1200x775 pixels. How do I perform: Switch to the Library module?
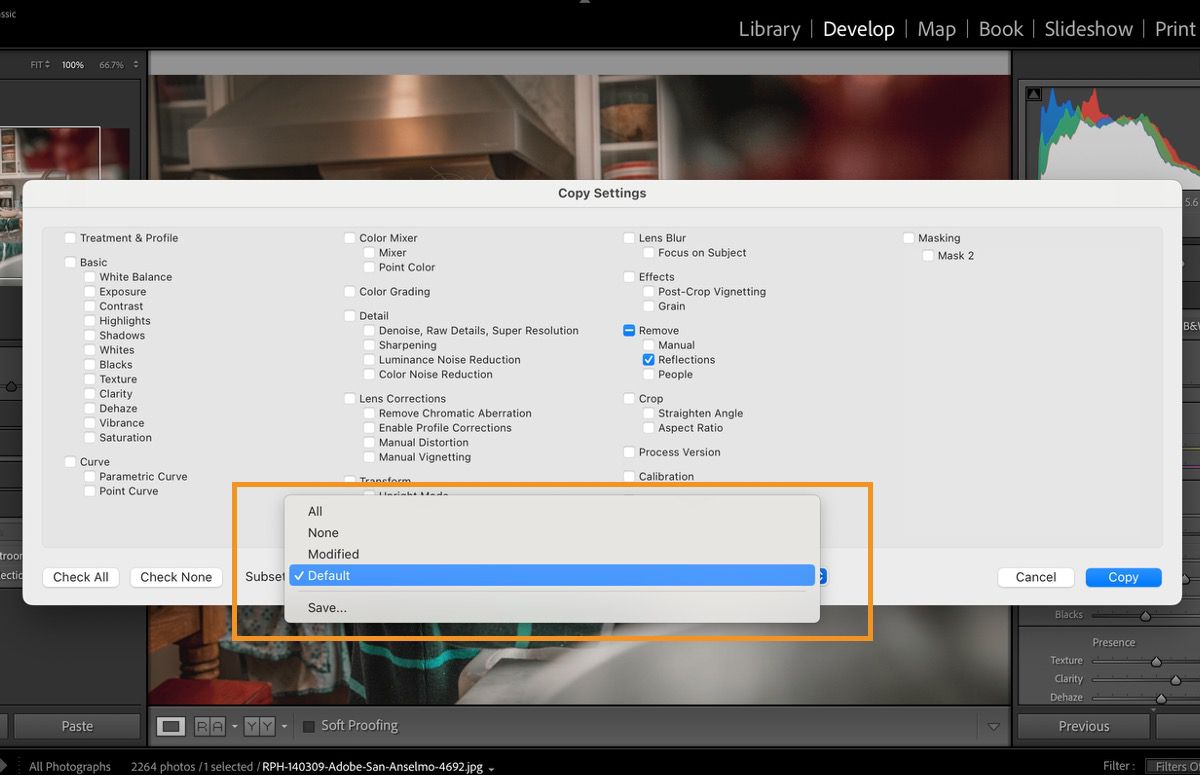pyautogui.click(x=768, y=29)
